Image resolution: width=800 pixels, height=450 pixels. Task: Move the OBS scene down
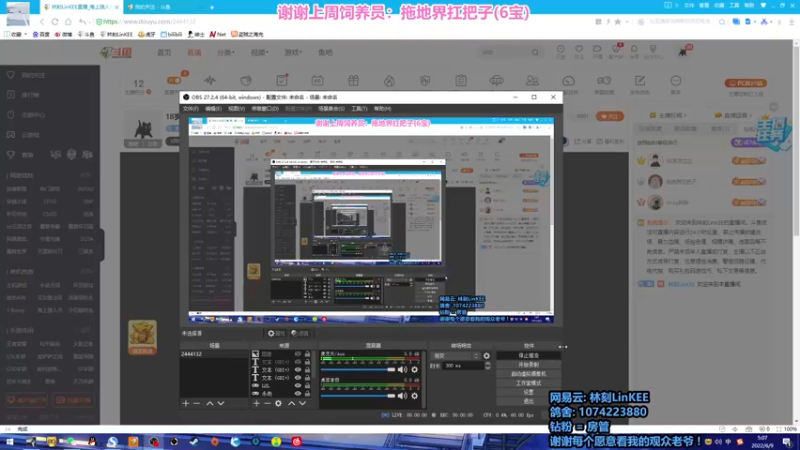tap(221, 404)
